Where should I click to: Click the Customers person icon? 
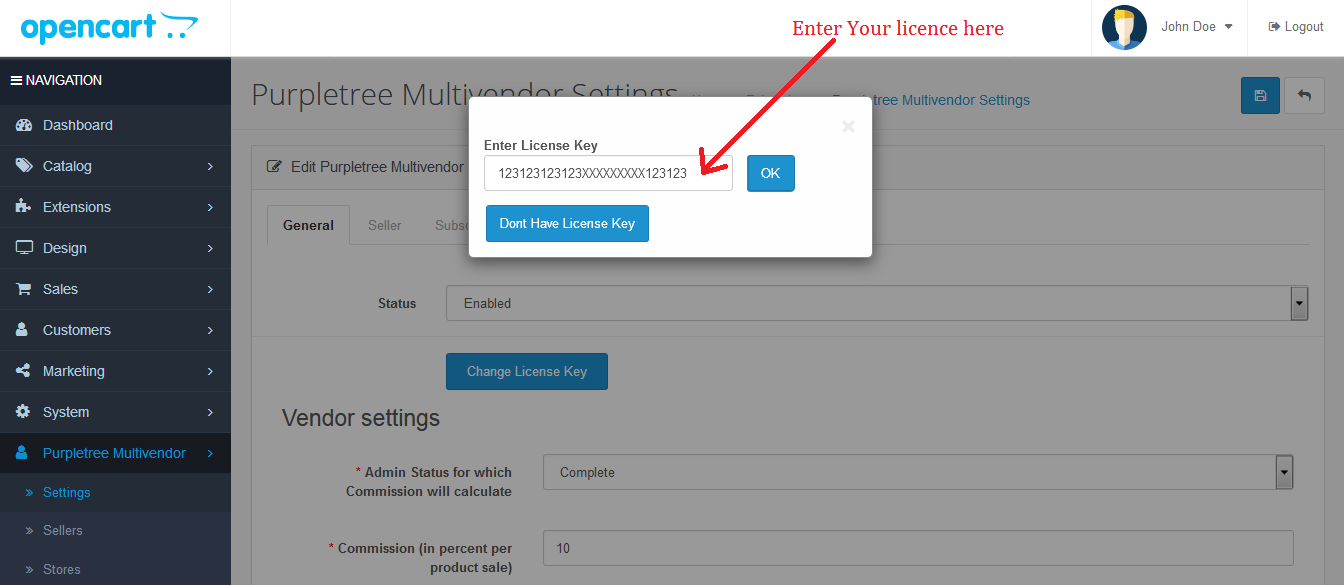coord(22,330)
